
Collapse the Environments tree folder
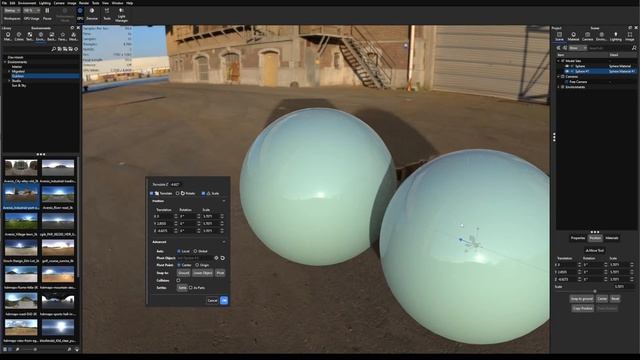tap(5, 62)
